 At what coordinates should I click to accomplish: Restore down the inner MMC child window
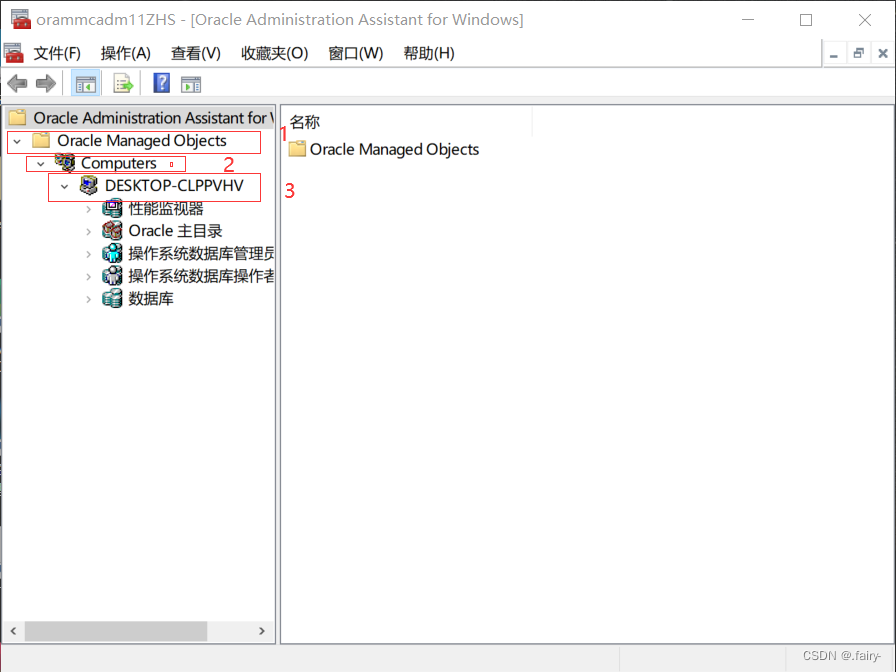pyautogui.click(x=858, y=54)
